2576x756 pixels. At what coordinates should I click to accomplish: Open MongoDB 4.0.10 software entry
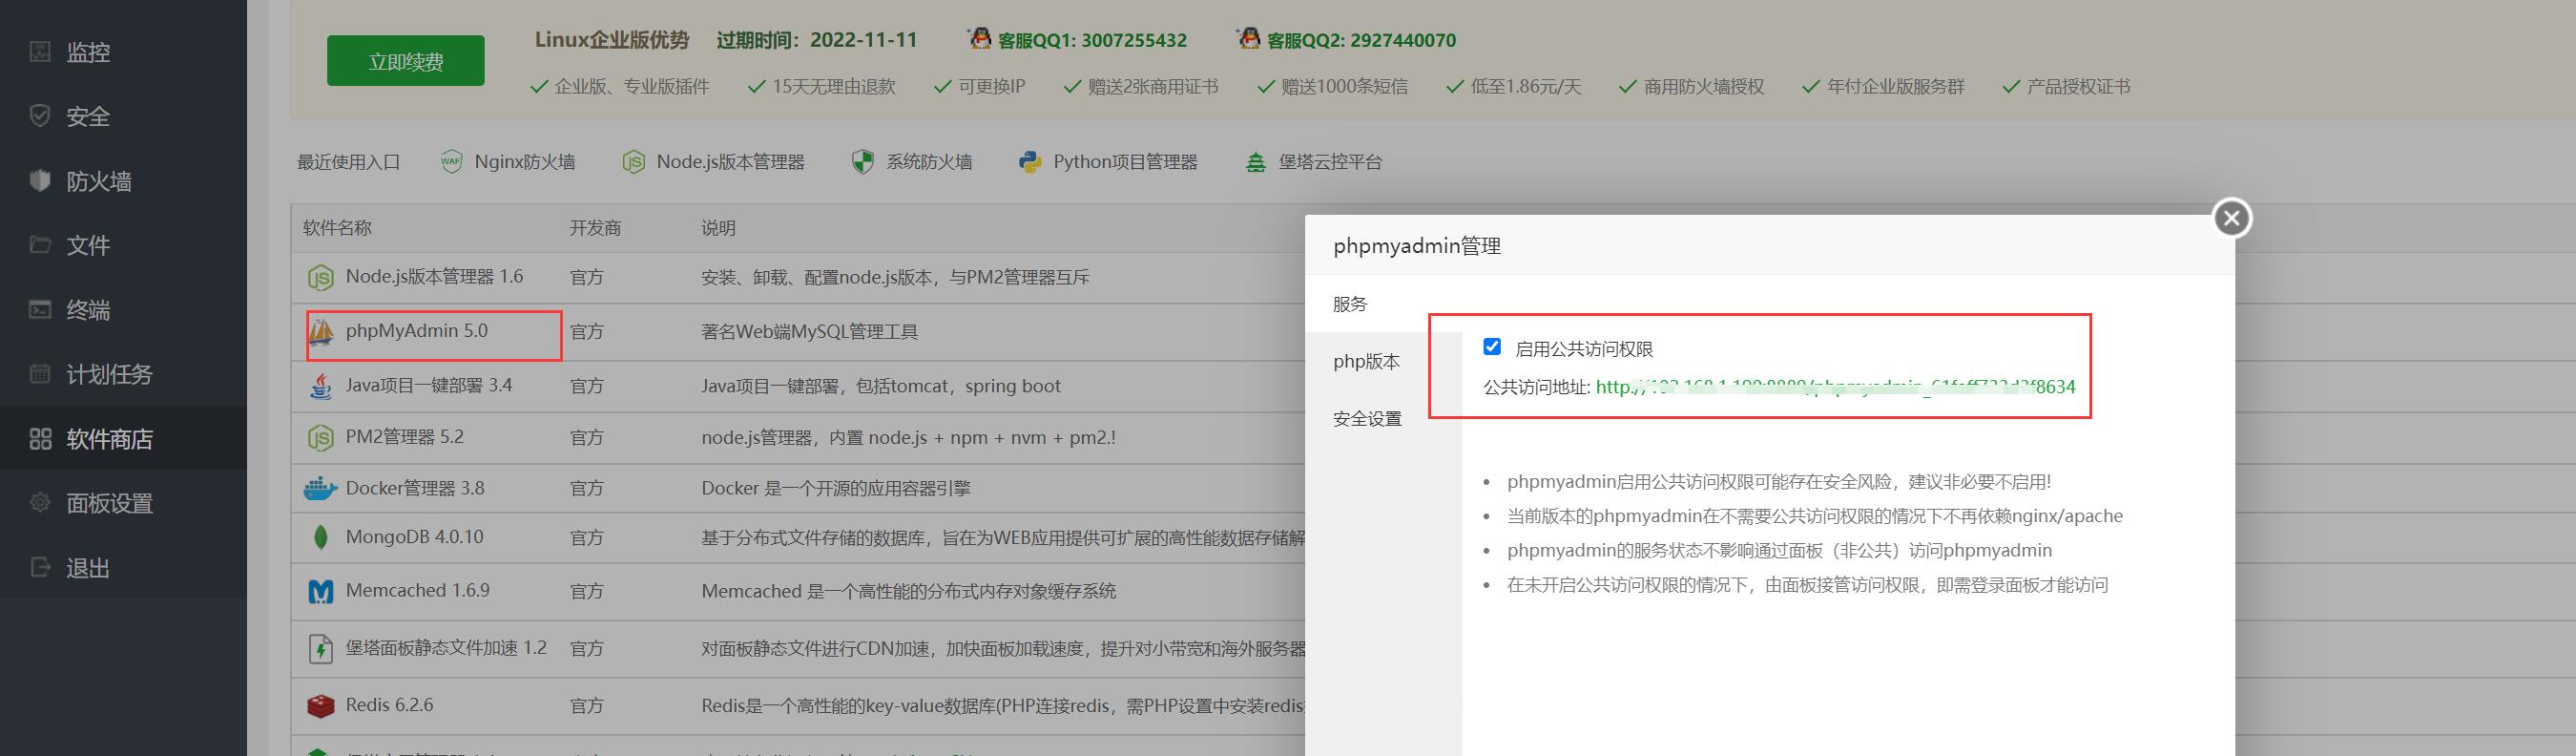tap(414, 537)
